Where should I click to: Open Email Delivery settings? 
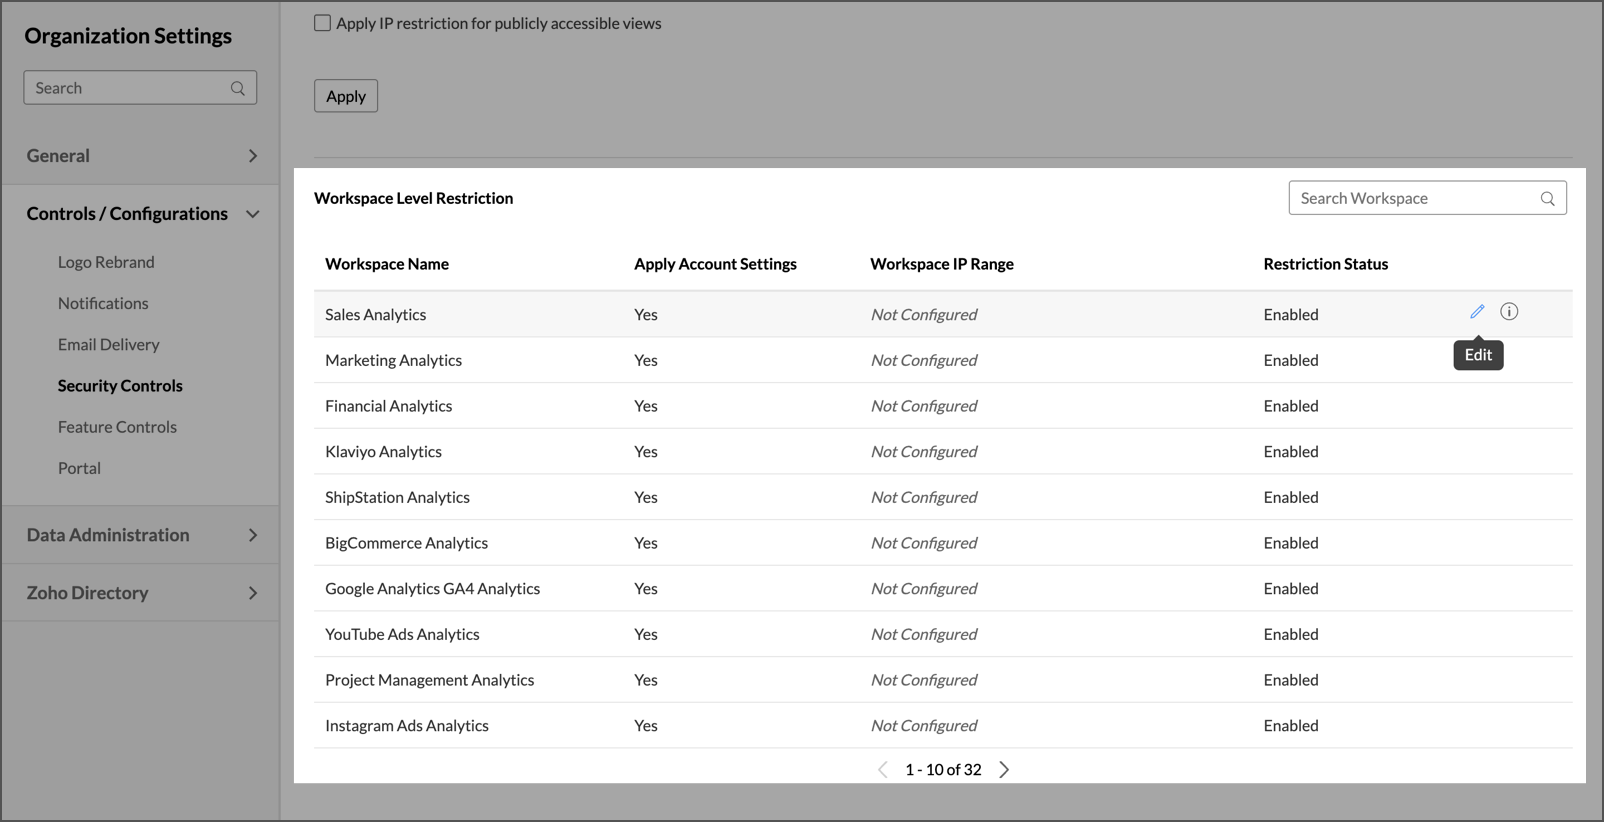(108, 344)
